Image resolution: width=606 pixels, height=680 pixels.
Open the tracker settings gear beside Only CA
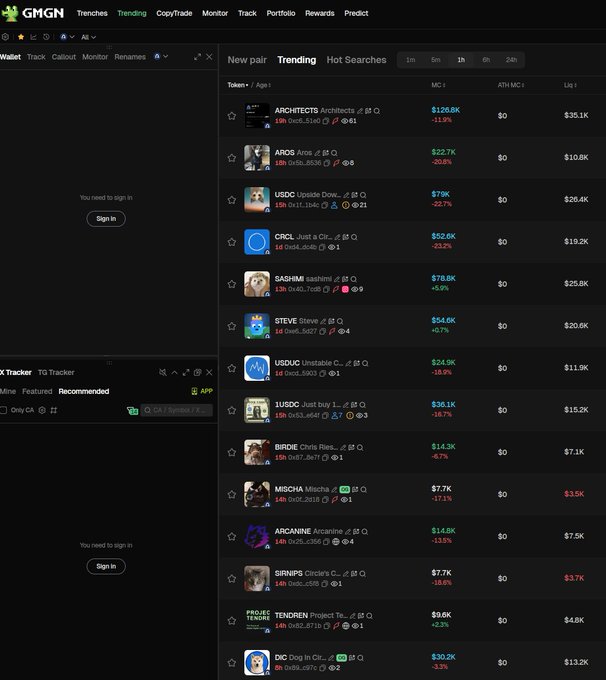(x=42, y=410)
